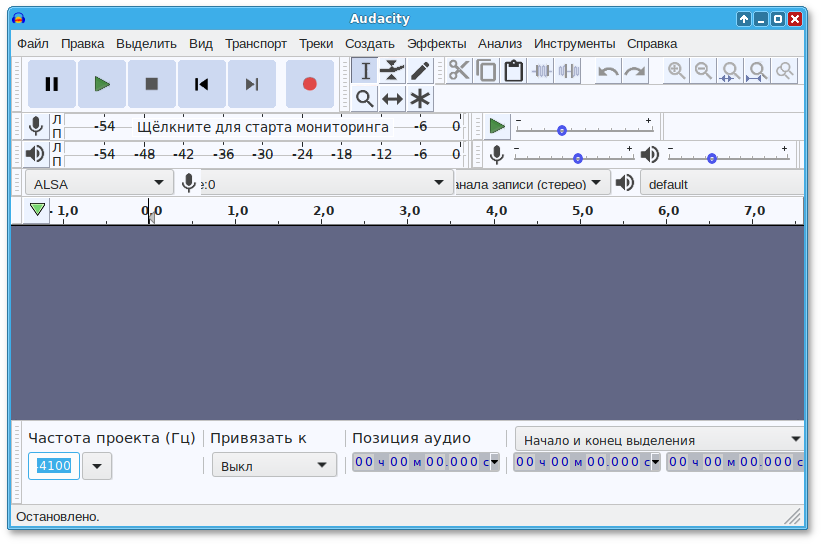
Task: Open the Файл menu
Action: pyautogui.click(x=33, y=43)
